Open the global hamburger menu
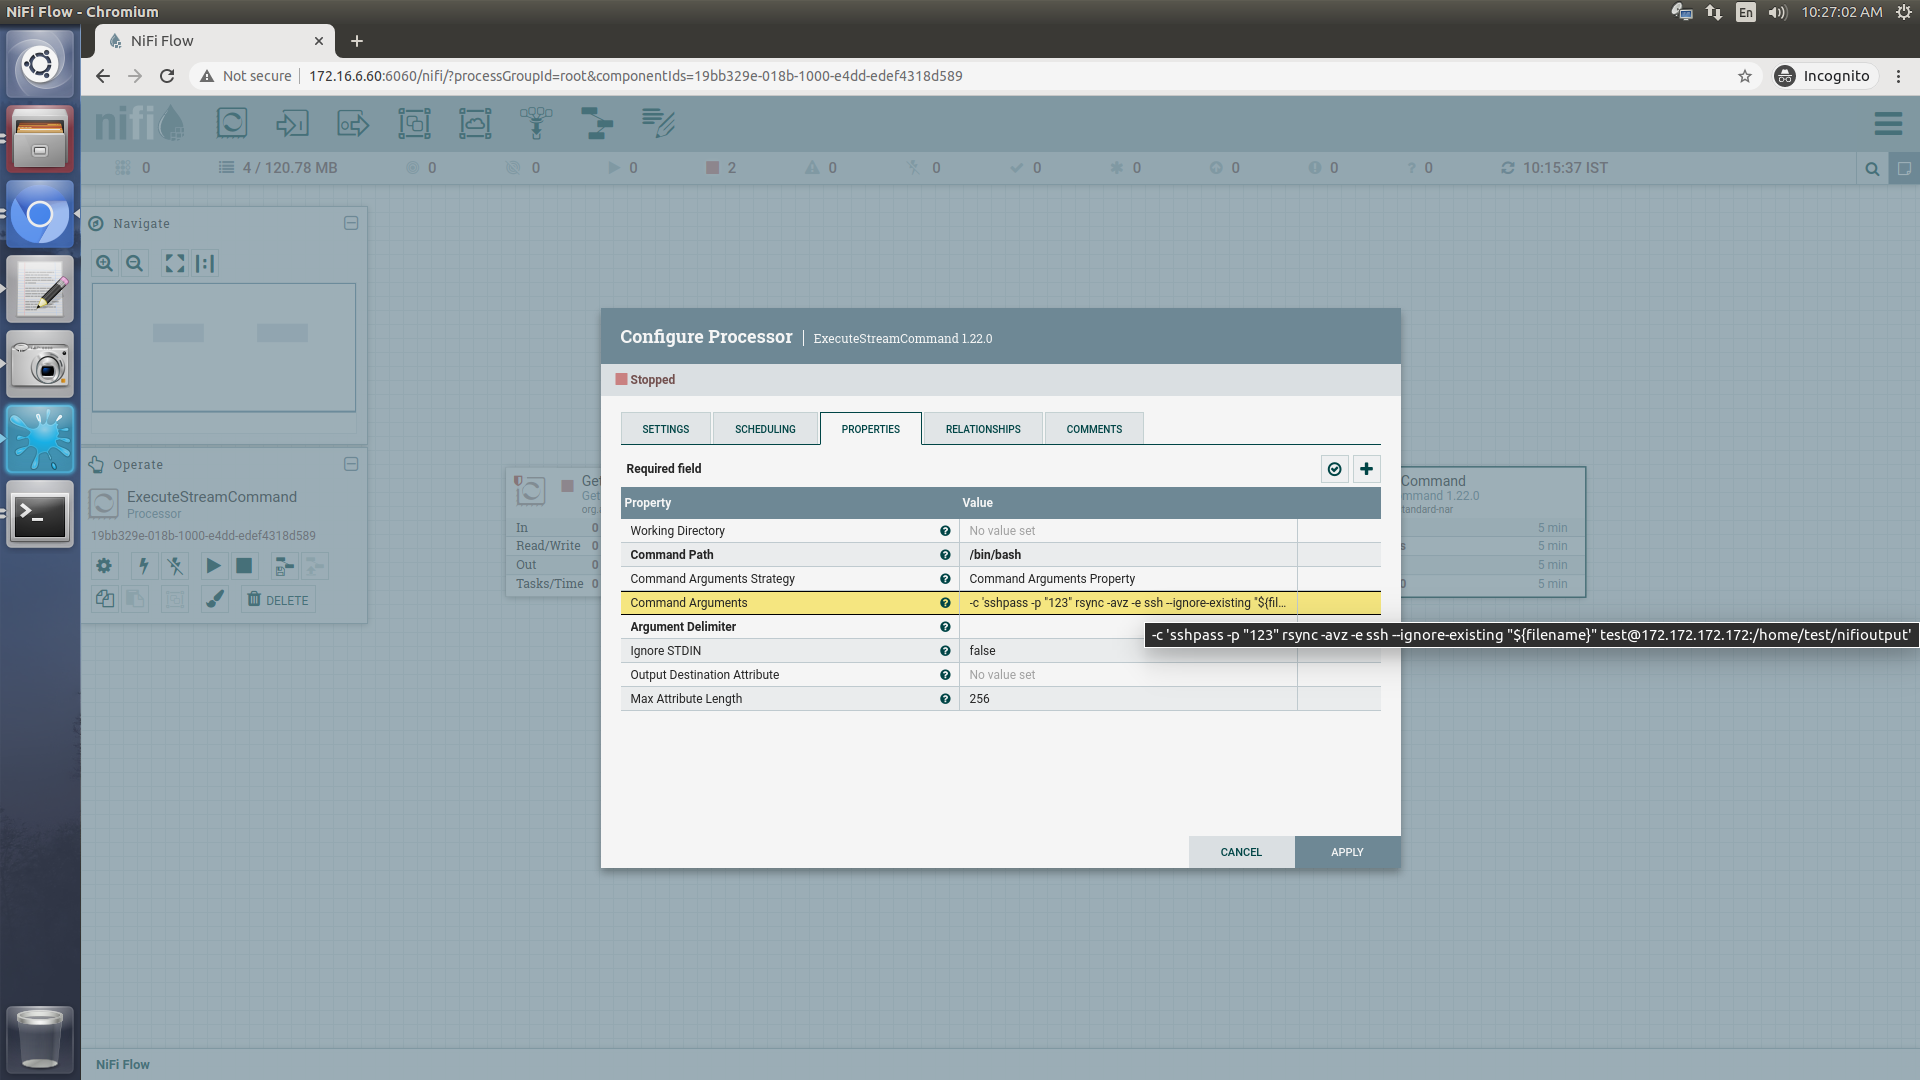The width and height of the screenshot is (1920, 1080). pos(1888,124)
